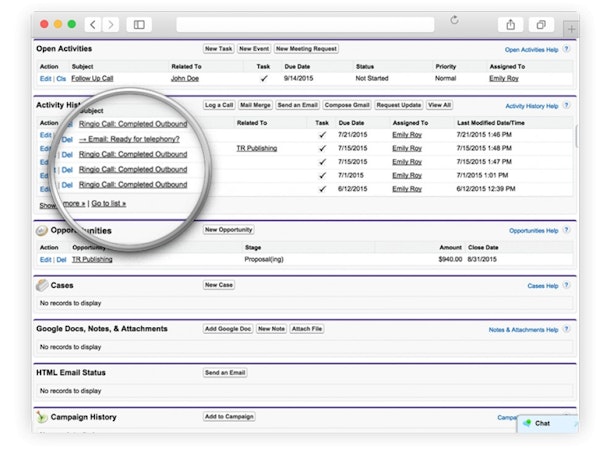
Task: Open TR Publishing link in Activity History
Action: (x=257, y=148)
